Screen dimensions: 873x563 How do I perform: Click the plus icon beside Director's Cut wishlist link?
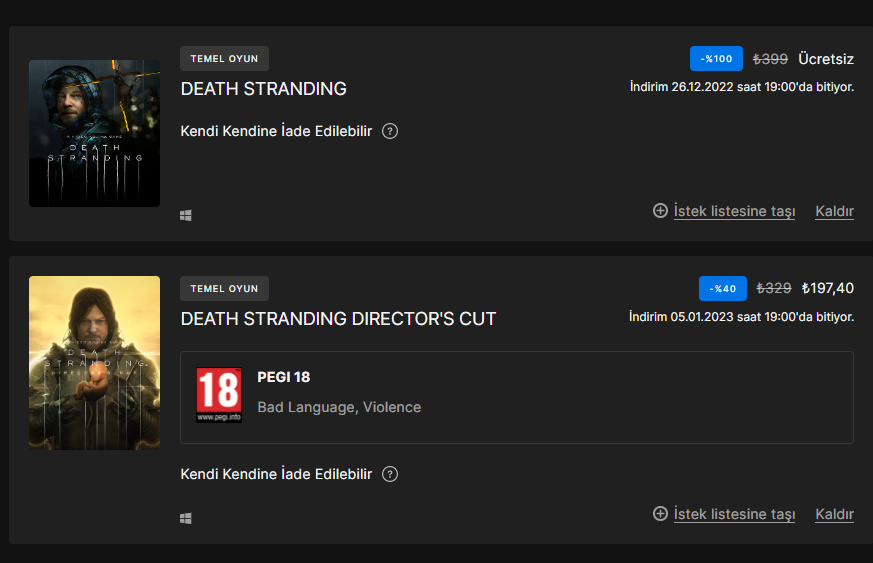(x=660, y=514)
